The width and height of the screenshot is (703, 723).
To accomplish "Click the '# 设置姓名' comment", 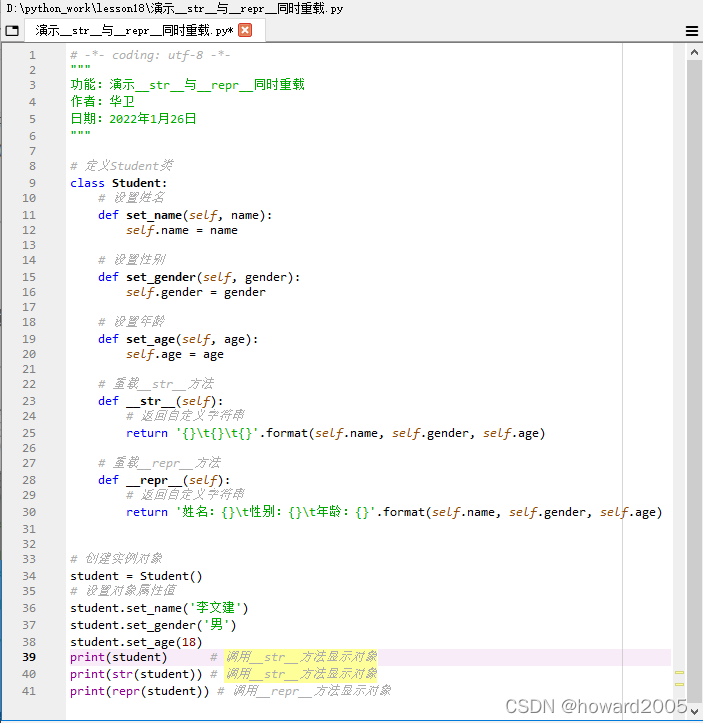I will (x=131, y=198).
